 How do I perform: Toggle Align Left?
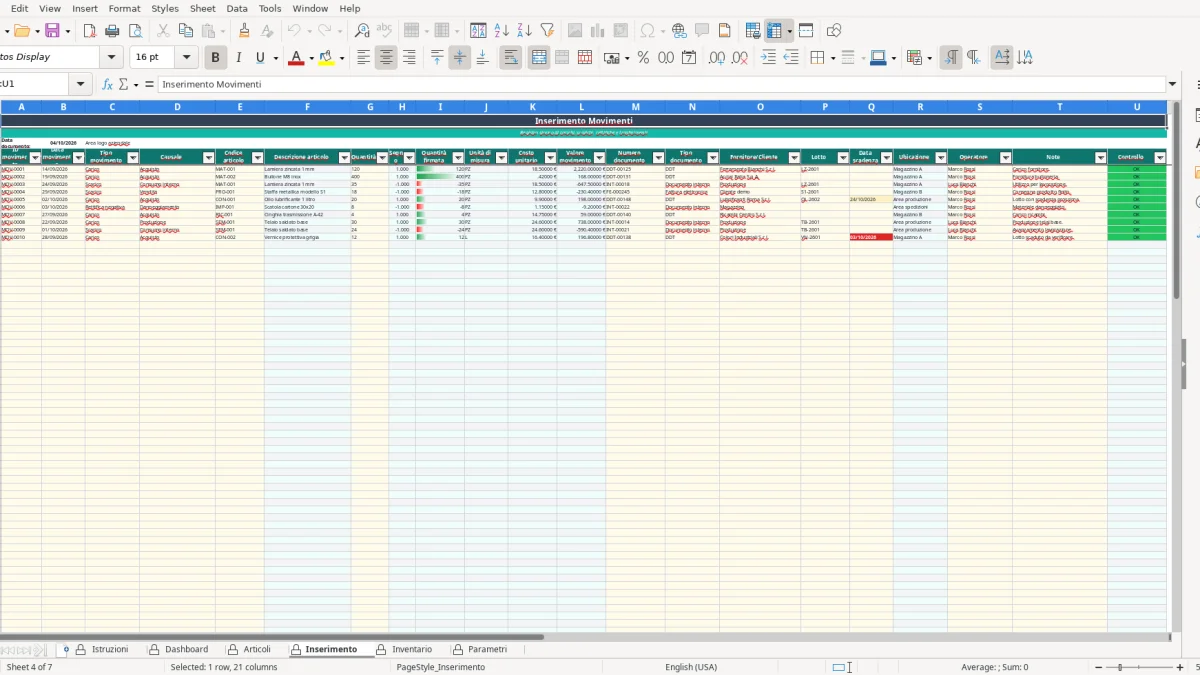point(363,58)
